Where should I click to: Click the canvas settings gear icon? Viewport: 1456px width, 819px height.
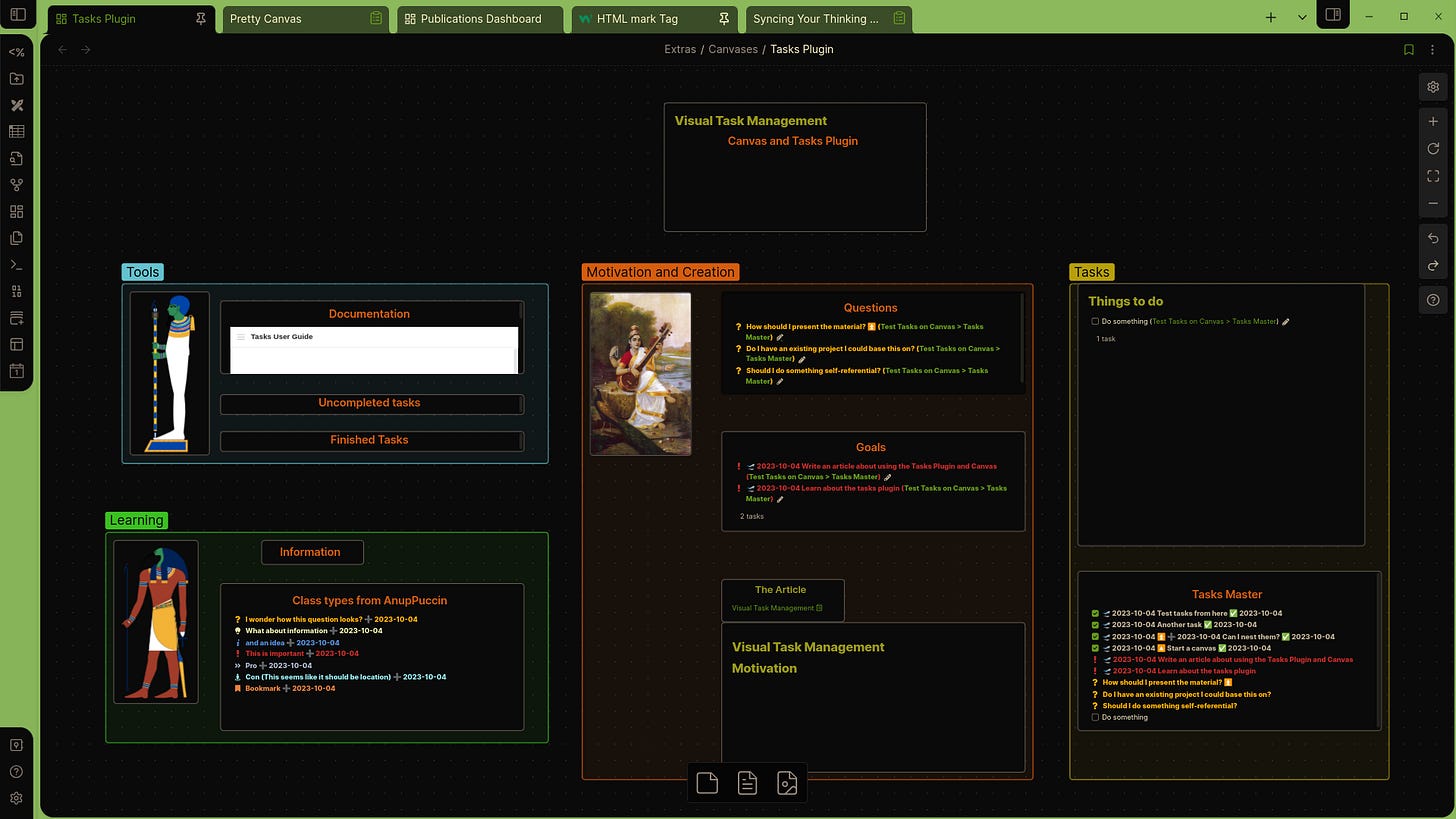point(1433,87)
